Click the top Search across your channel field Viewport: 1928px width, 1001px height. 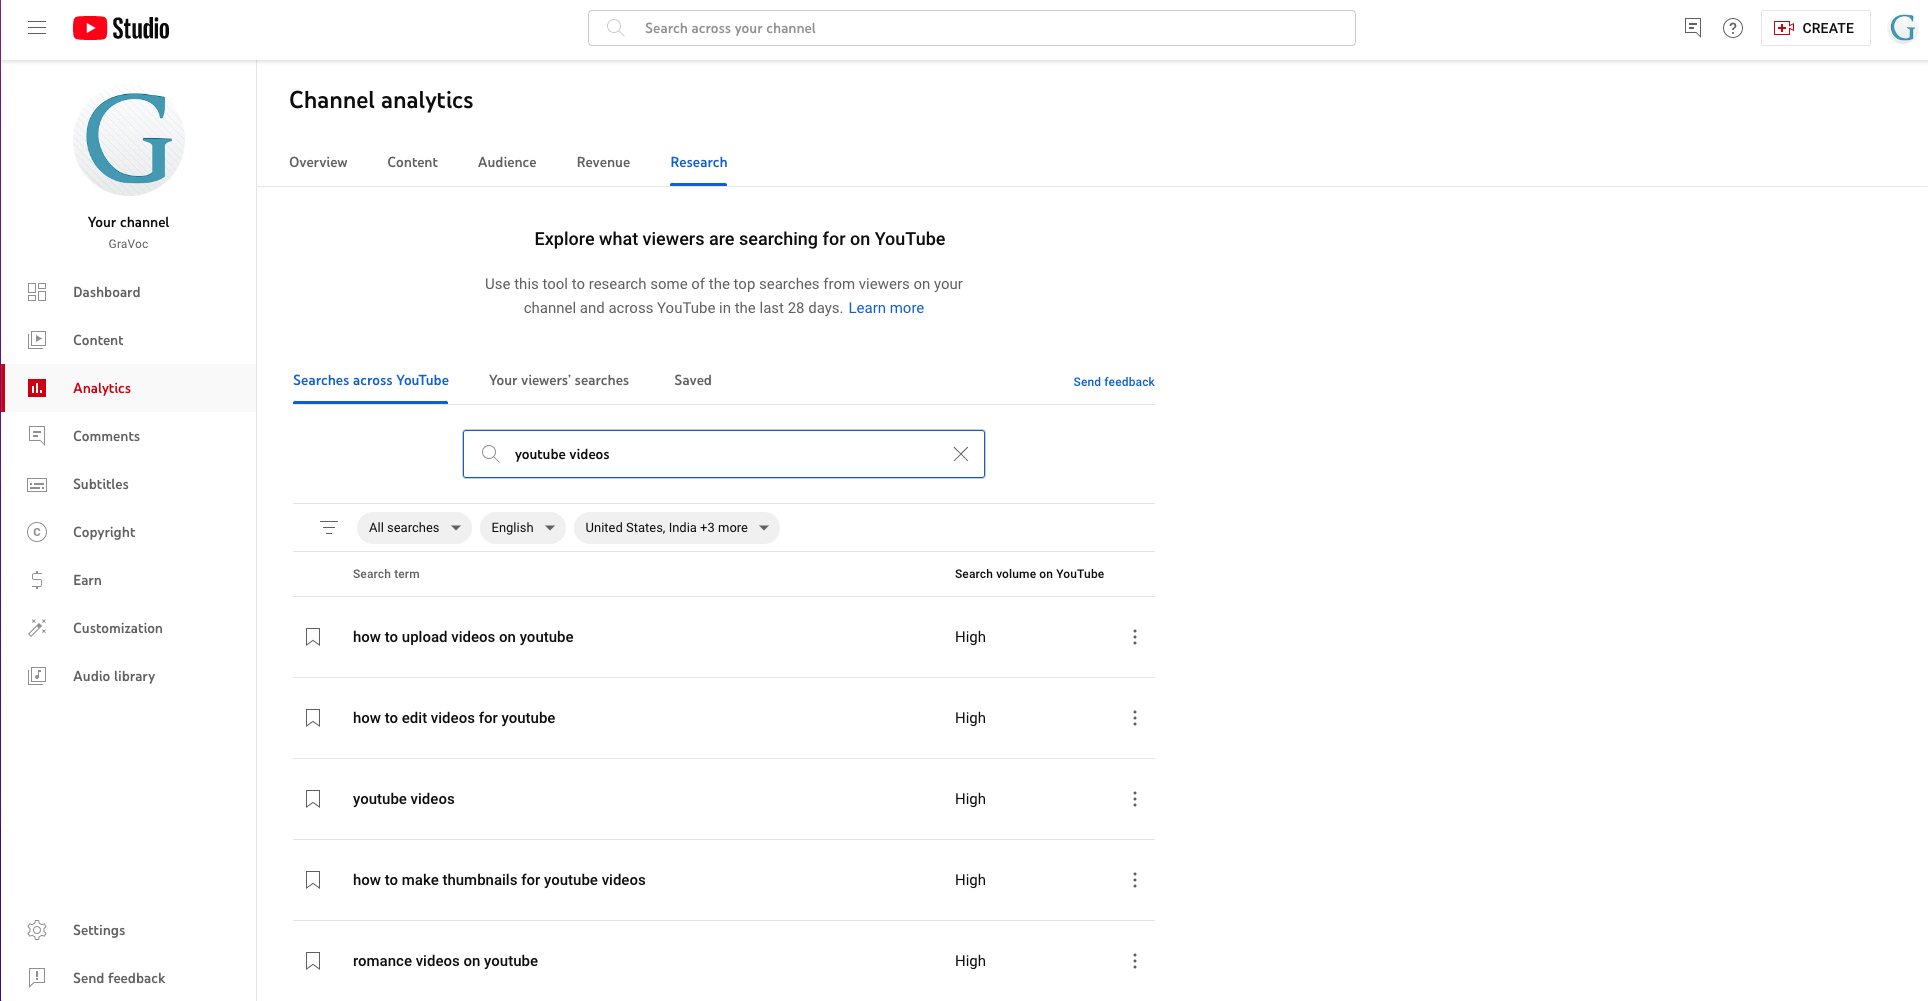[x=971, y=28]
